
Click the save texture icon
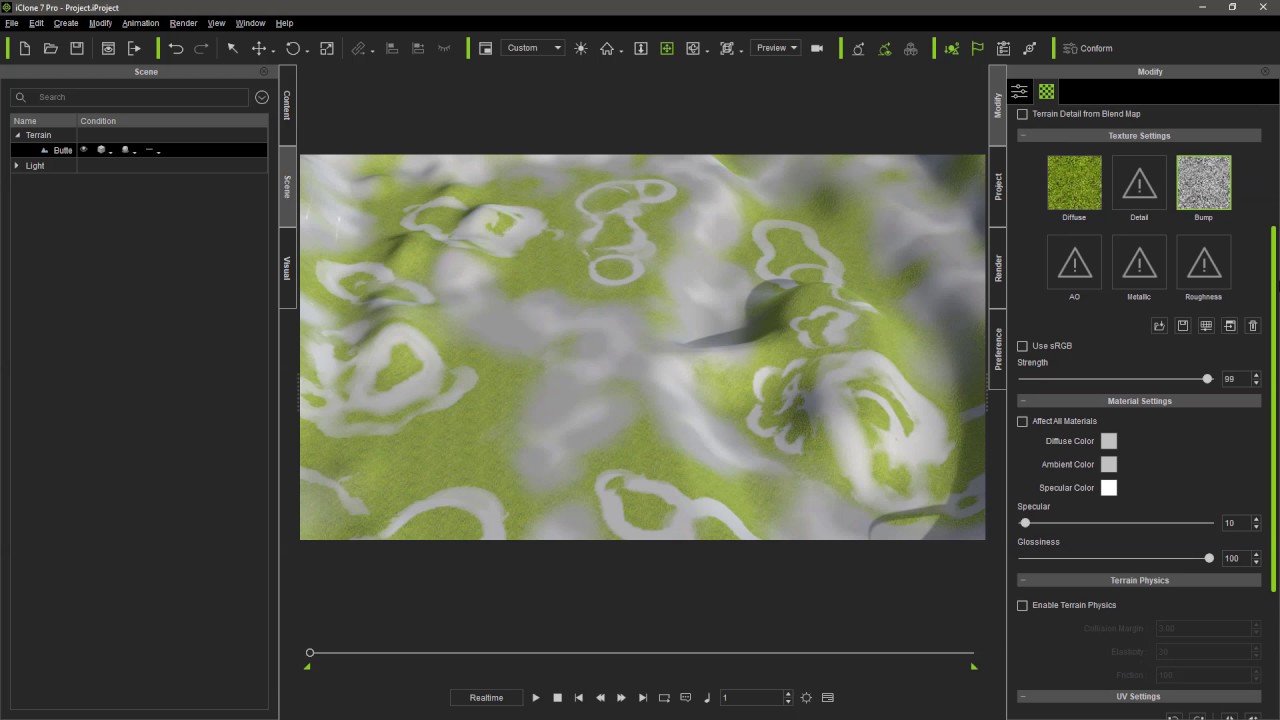[1183, 326]
